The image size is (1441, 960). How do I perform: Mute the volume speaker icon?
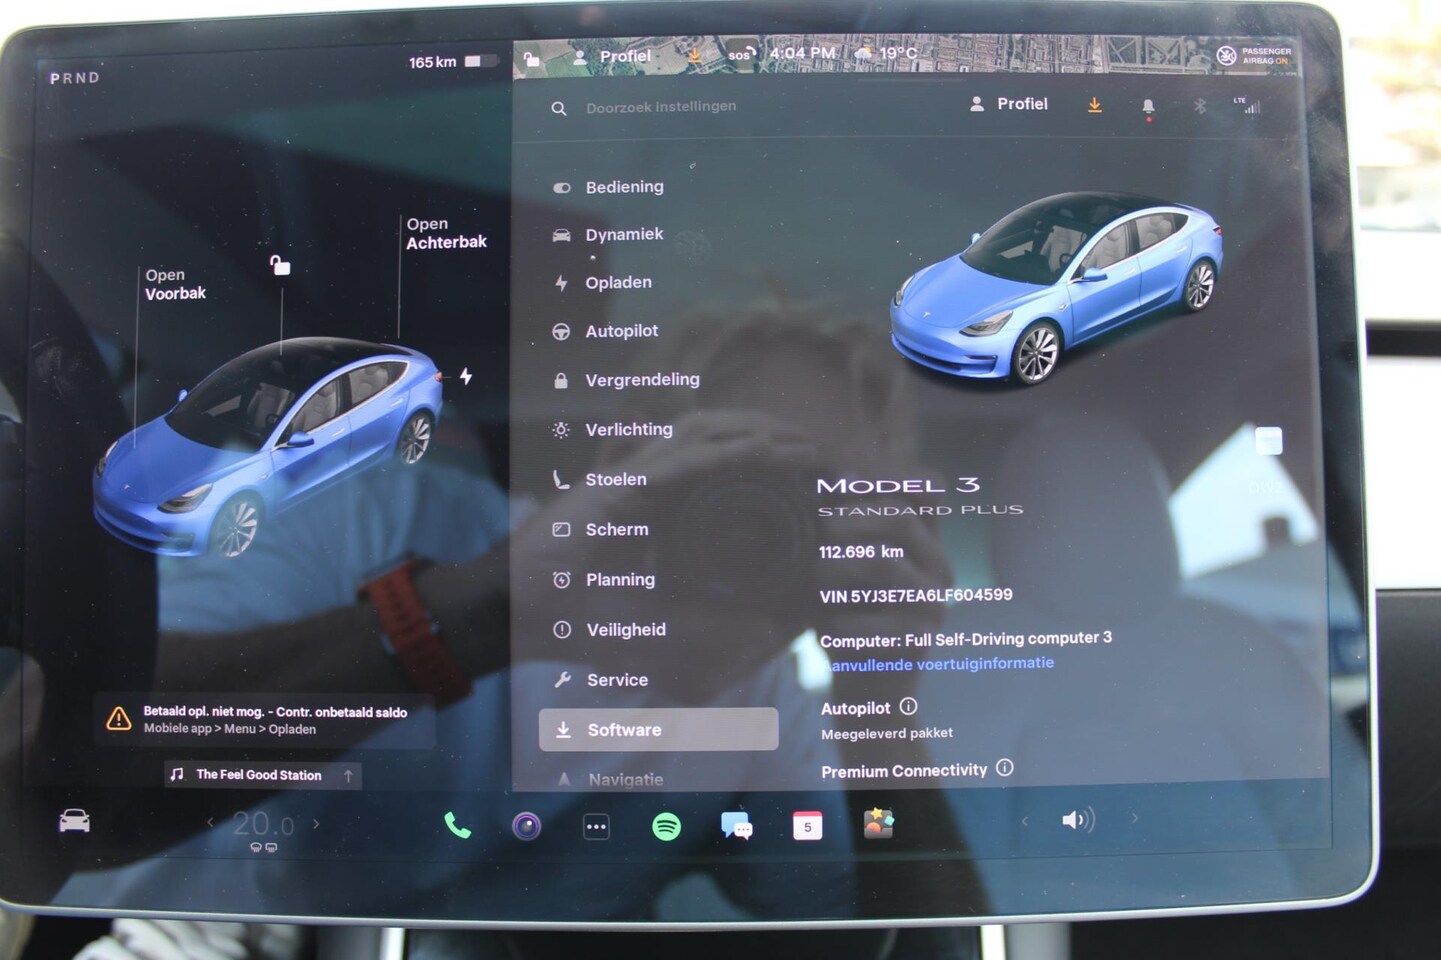pos(1078,820)
